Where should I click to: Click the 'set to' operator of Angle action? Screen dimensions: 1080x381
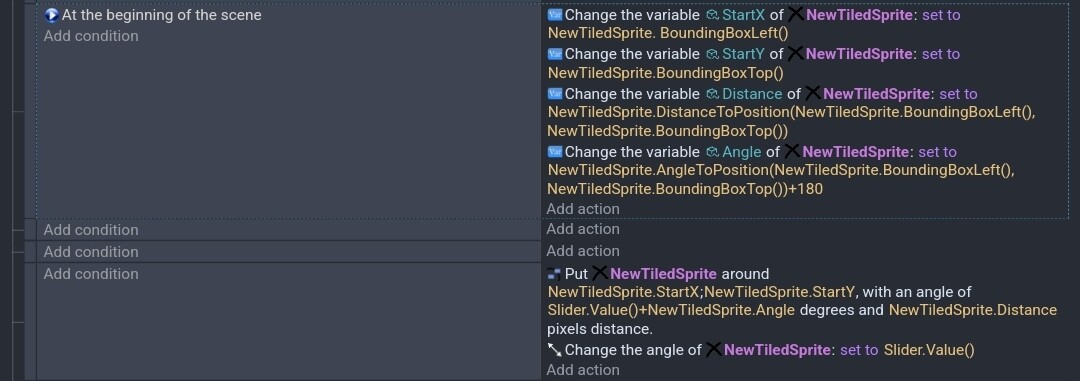pos(937,152)
